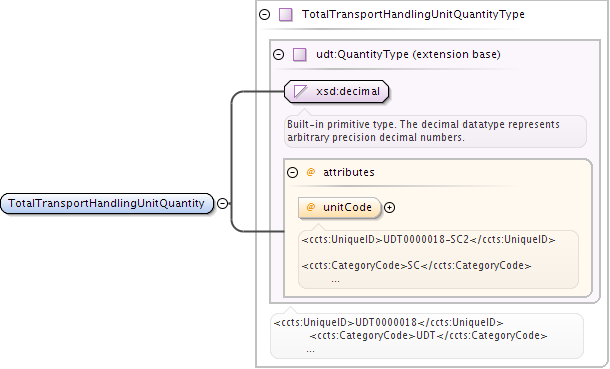Click the CategoryCode UDT annotation line

click(x=428, y=336)
